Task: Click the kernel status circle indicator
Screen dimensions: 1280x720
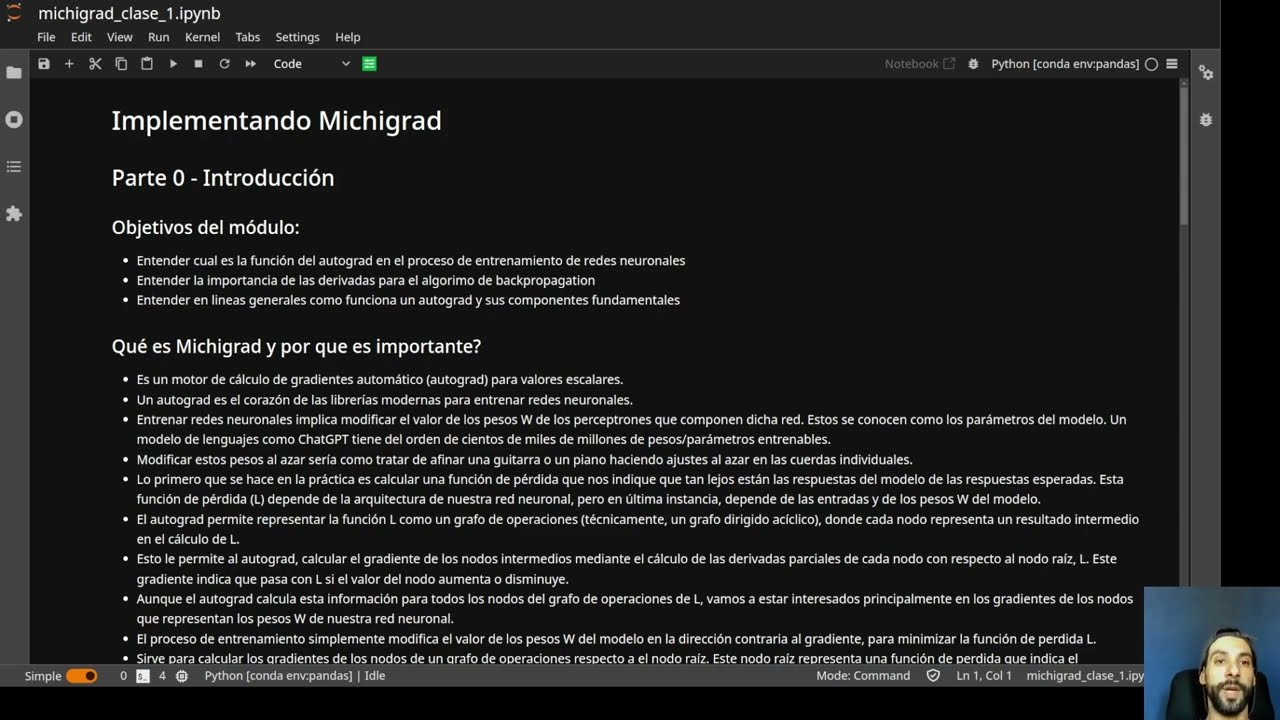Action: click(1151, 64)
